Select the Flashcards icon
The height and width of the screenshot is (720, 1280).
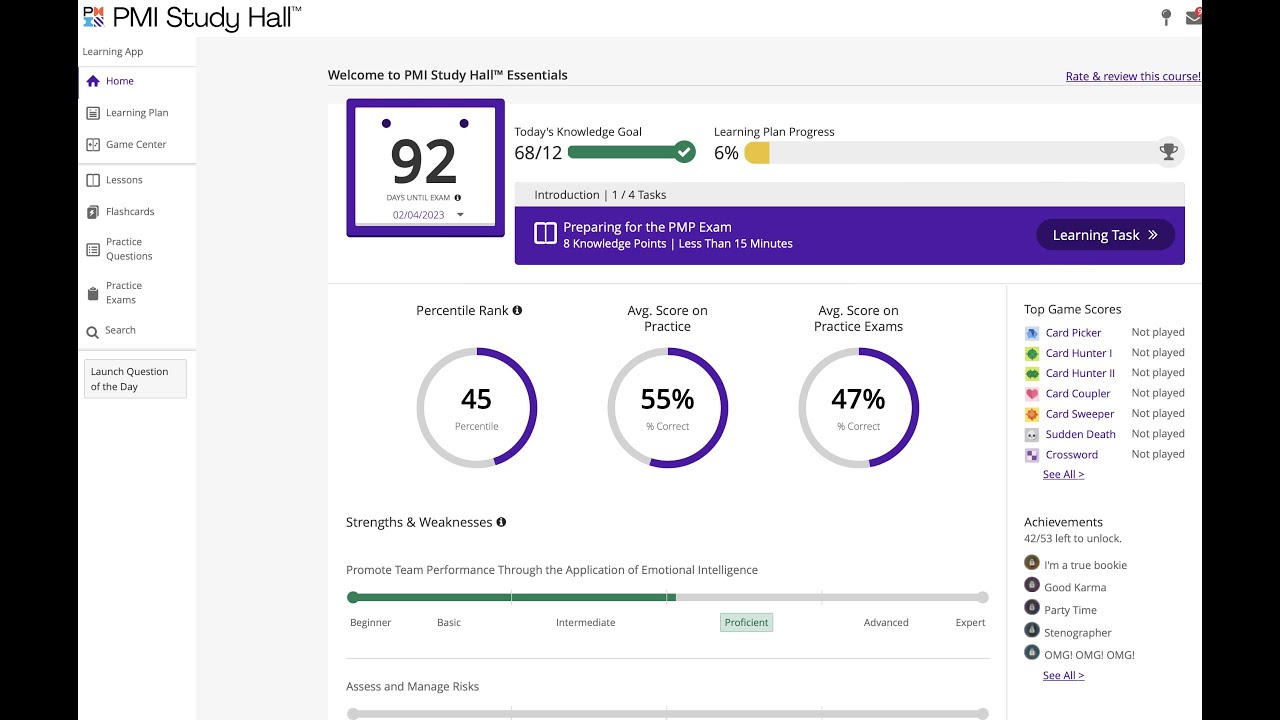tap(93, 212)
